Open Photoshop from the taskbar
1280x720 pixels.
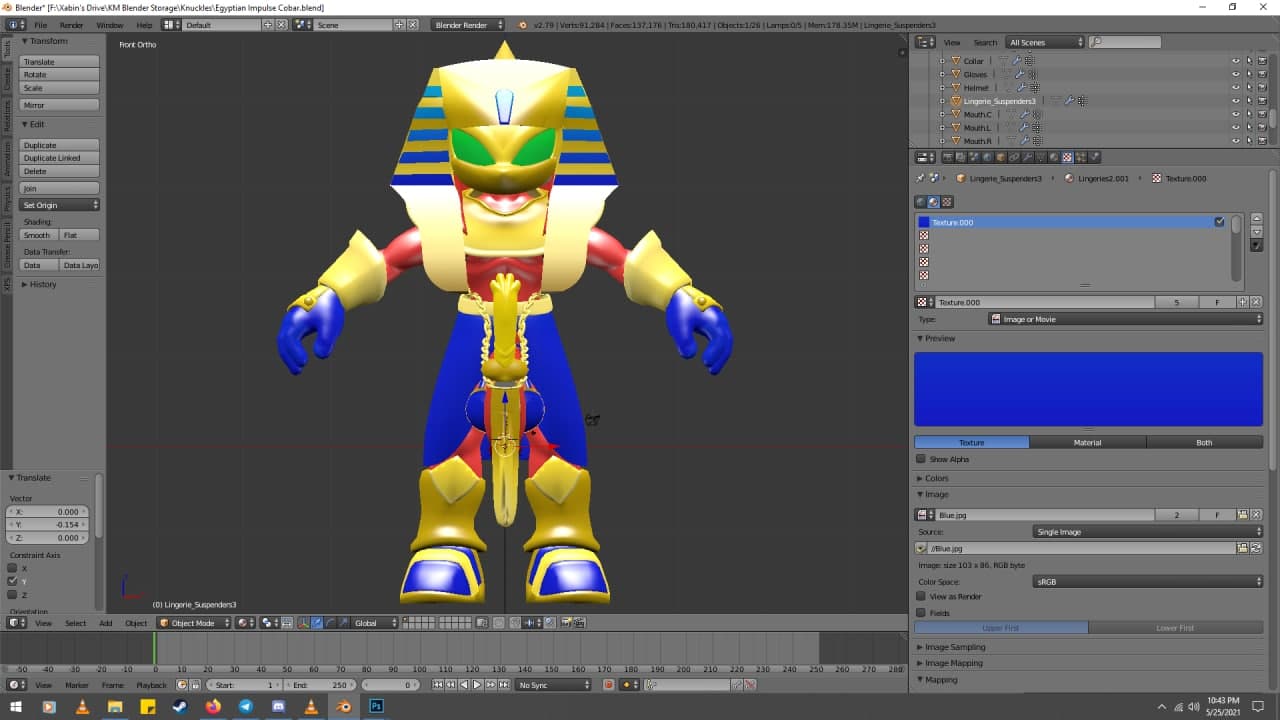(x=377, y=706)
